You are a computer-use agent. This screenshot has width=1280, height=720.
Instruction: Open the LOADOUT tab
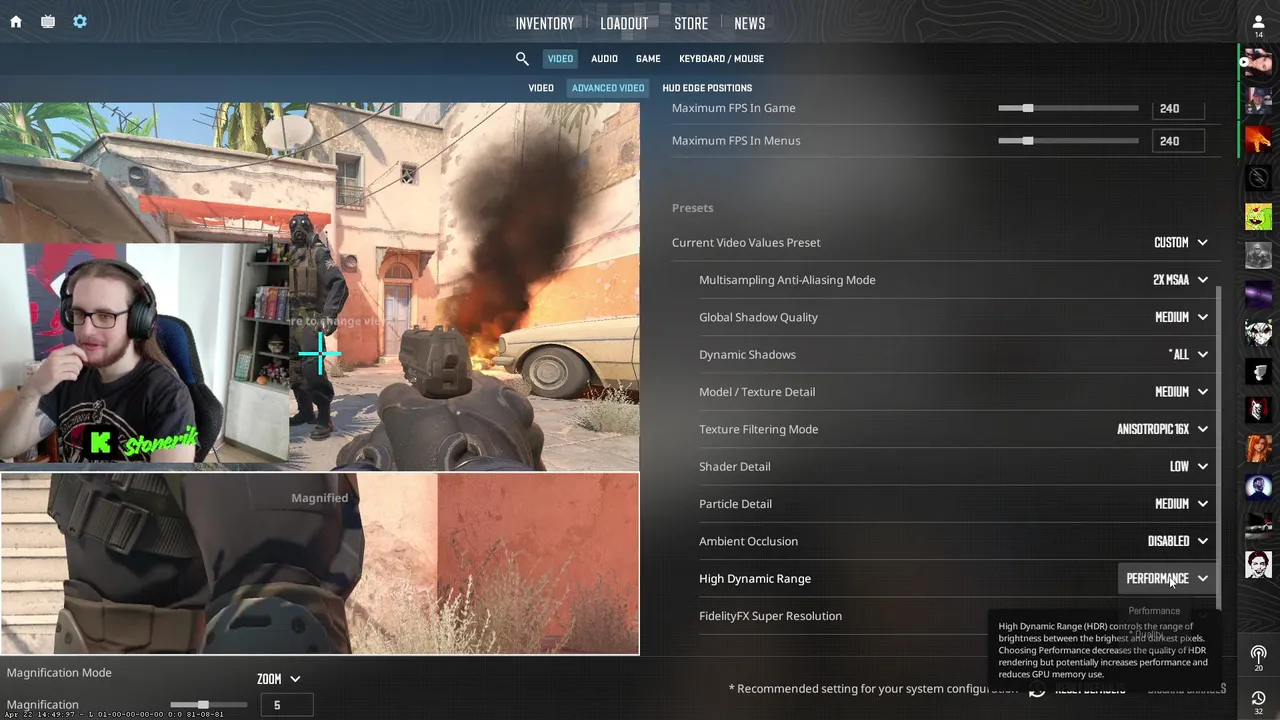click(624, 24)
